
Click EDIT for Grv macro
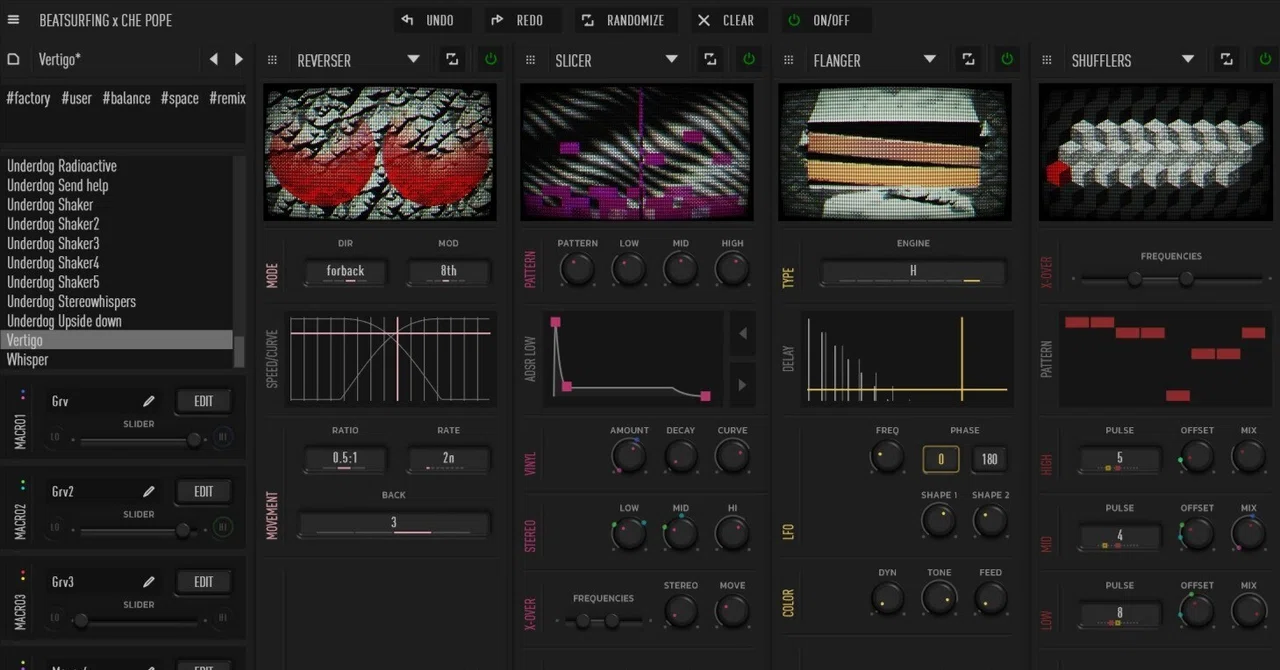tap(204, 401)
